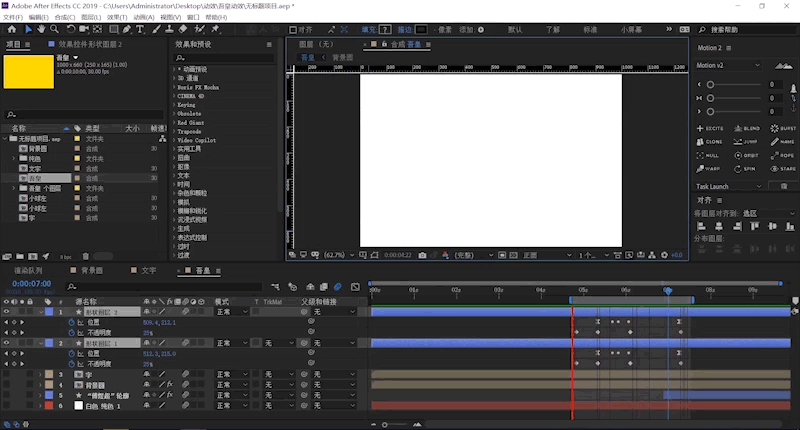
Task: Click the yellow composition thumbnail in project panel
Action: tap(29, 72)
